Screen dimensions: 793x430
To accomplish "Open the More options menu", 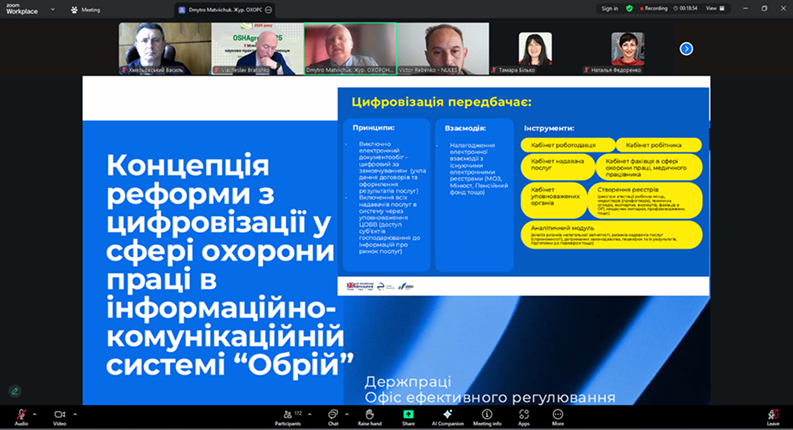I will point(557,417).
